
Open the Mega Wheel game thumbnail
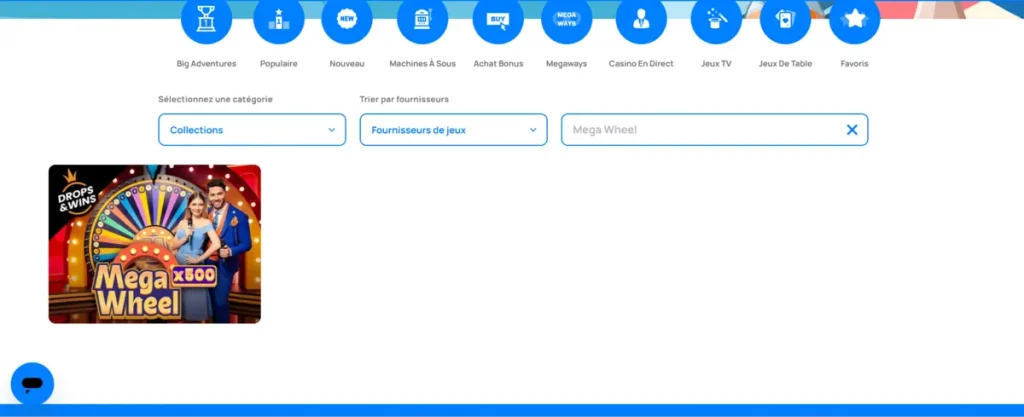[155, 244]
